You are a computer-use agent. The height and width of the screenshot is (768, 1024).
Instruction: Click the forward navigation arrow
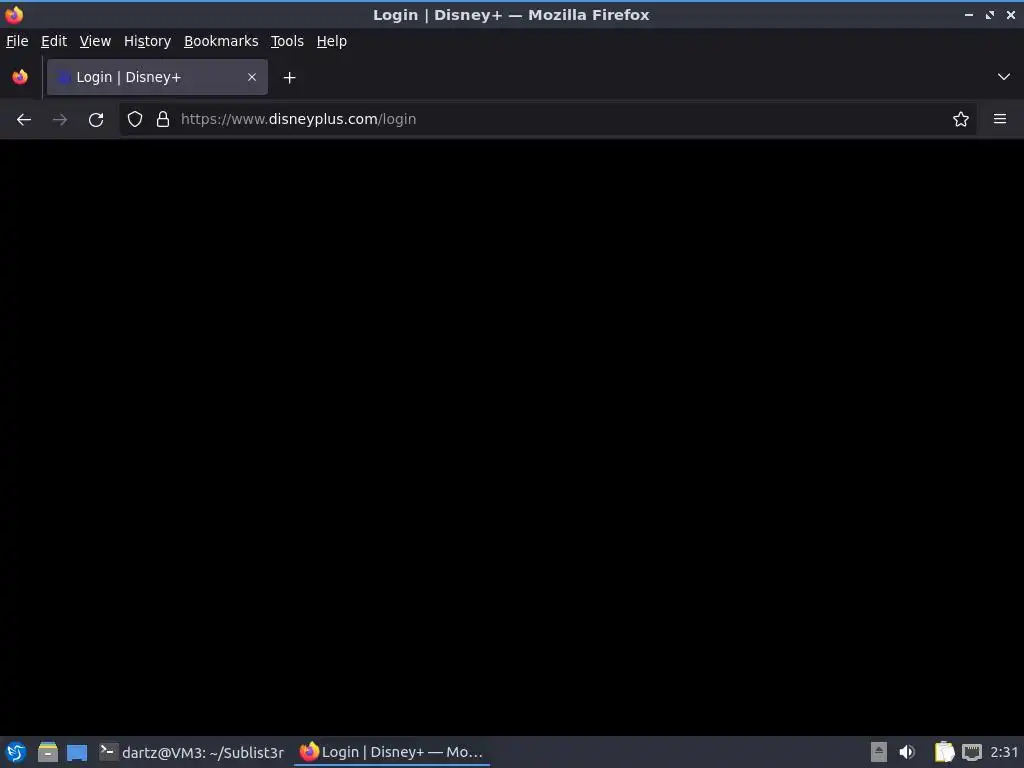coord(59,120)
